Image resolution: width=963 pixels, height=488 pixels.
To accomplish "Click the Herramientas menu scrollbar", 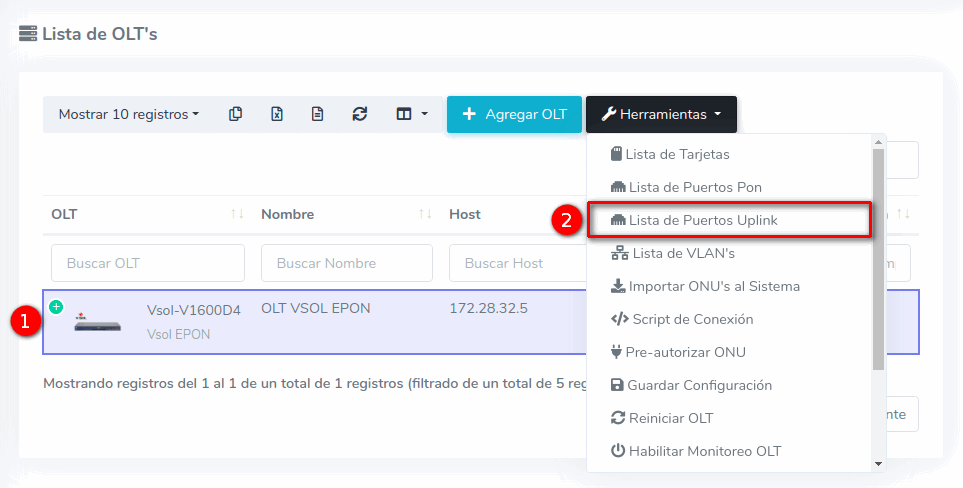I will pyautogui.click(x=878, y=260).
